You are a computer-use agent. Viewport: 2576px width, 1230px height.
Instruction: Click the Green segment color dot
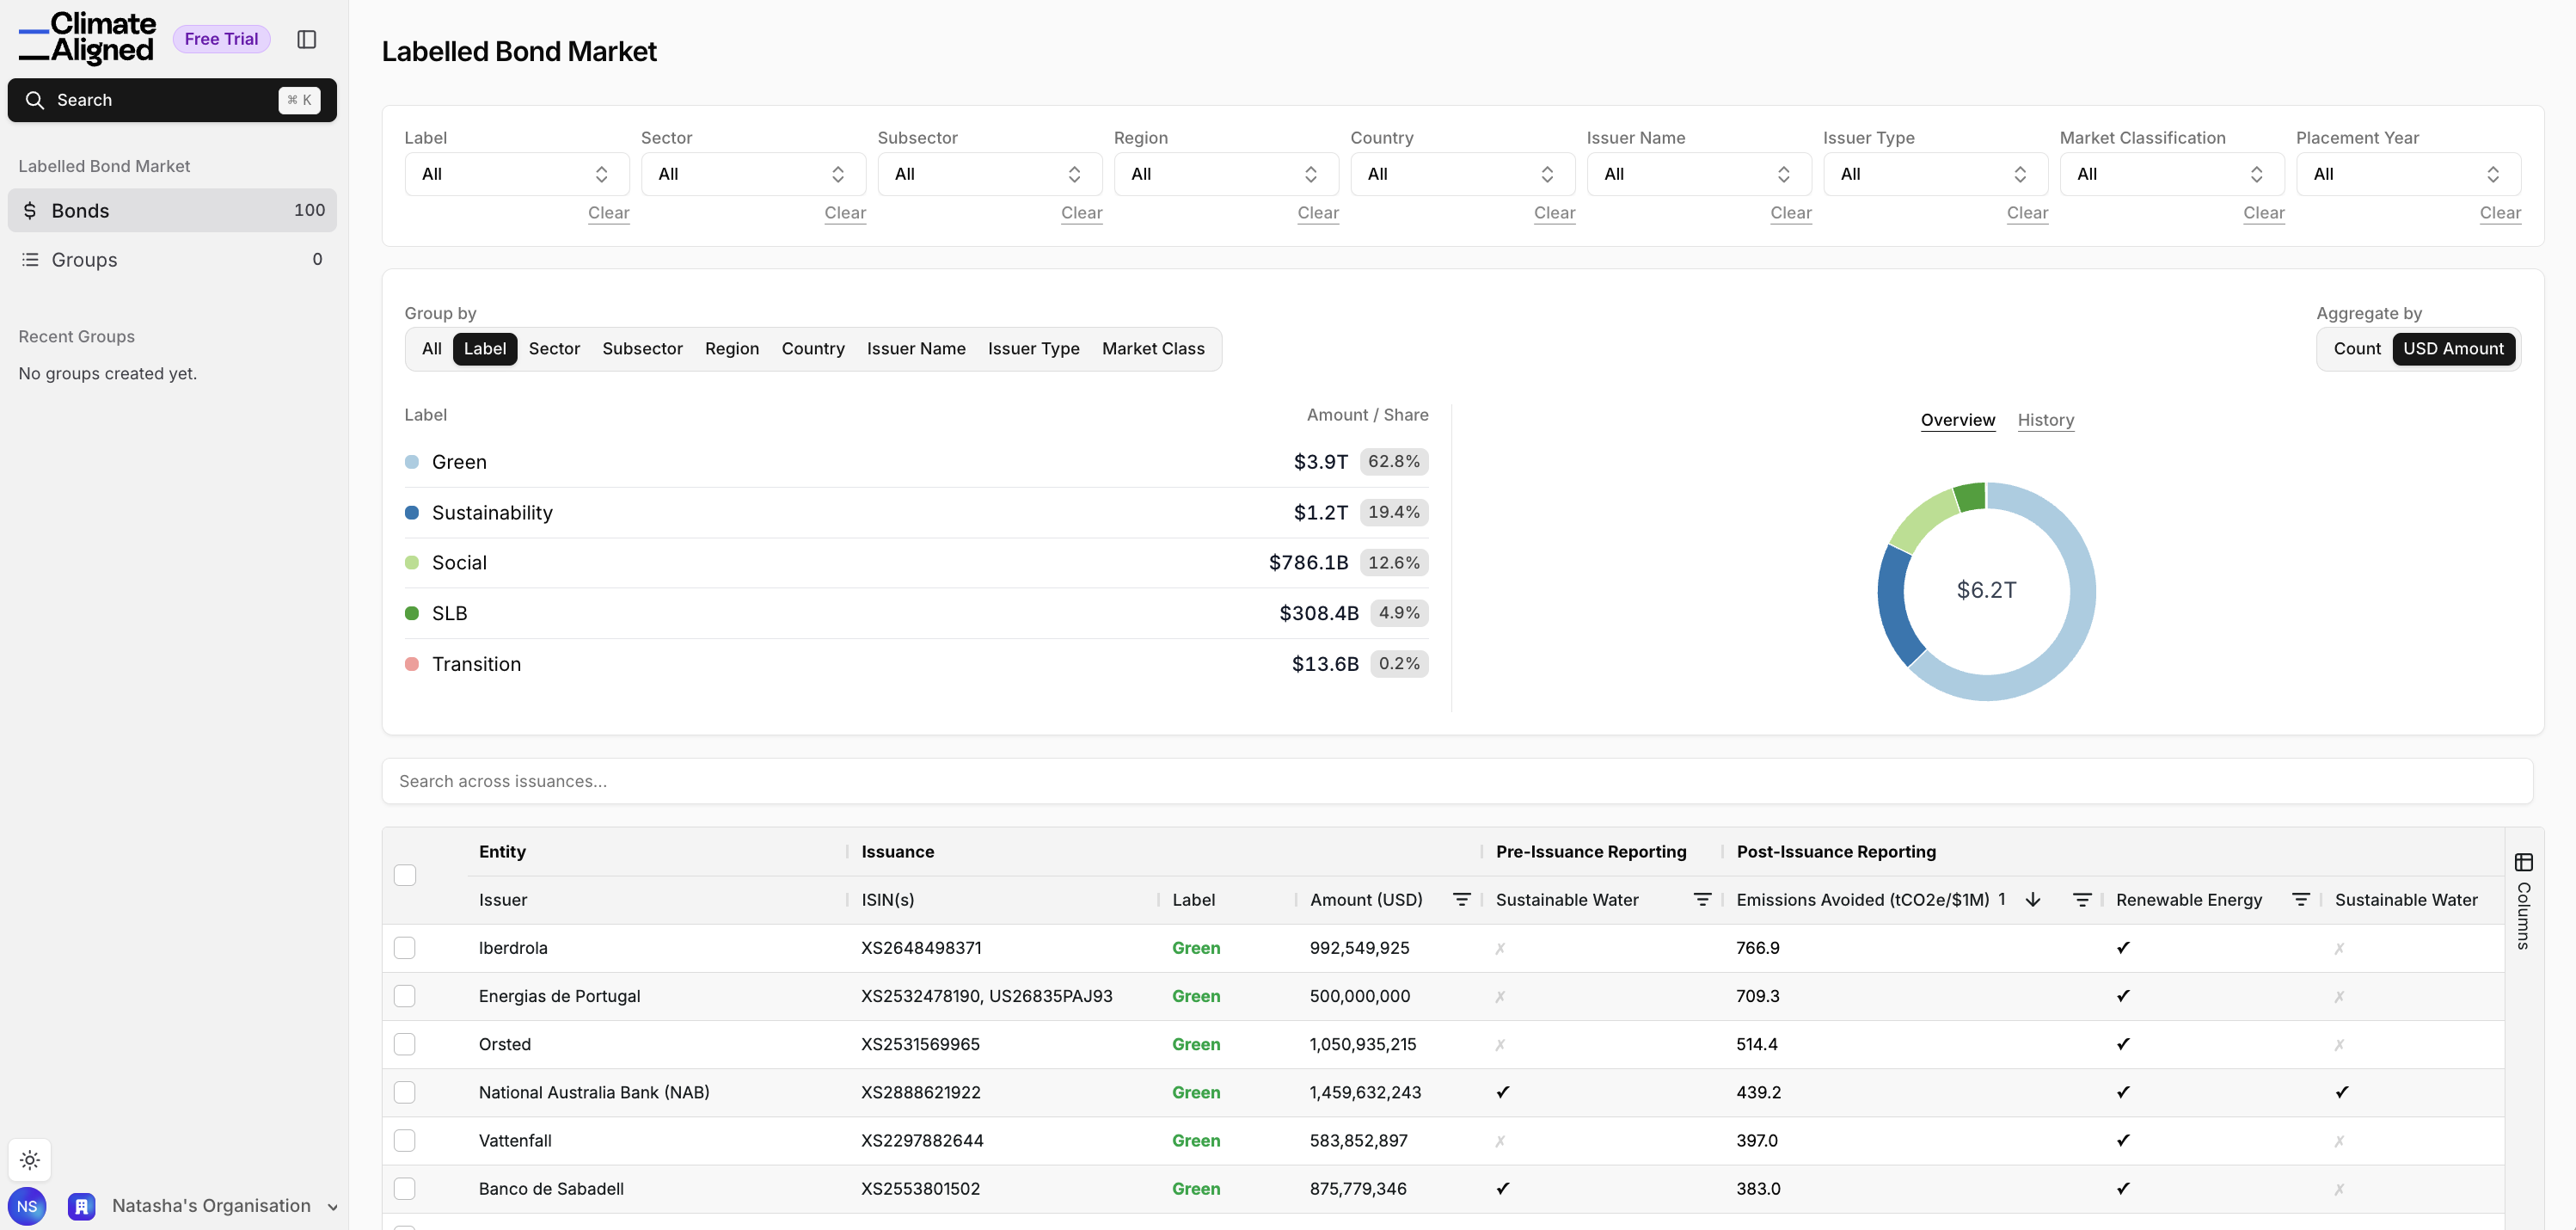point(411,462)
